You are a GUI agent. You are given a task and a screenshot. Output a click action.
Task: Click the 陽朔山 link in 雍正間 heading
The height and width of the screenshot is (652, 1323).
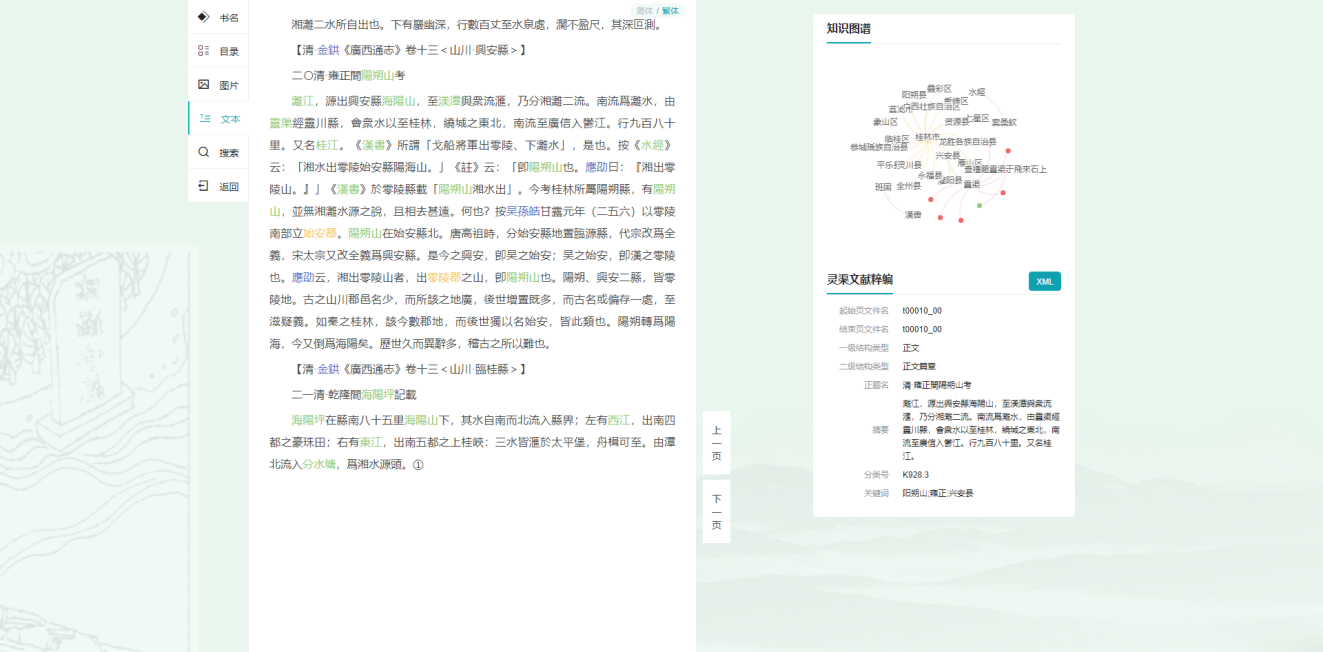tap(378, 75)
